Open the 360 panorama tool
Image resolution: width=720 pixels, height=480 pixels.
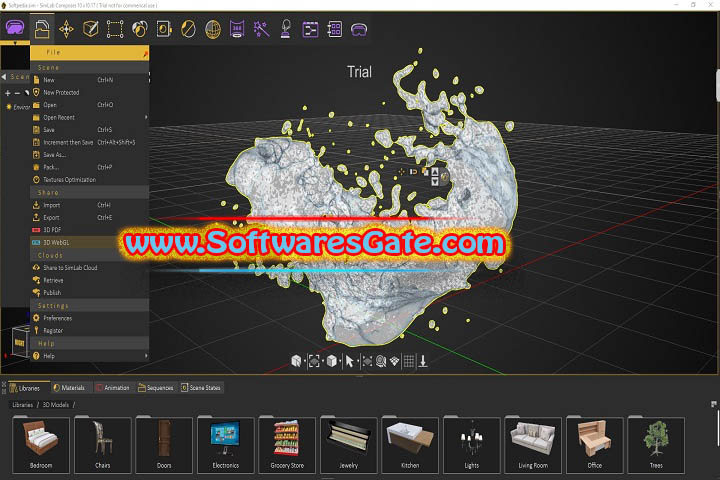coord(237,29)
